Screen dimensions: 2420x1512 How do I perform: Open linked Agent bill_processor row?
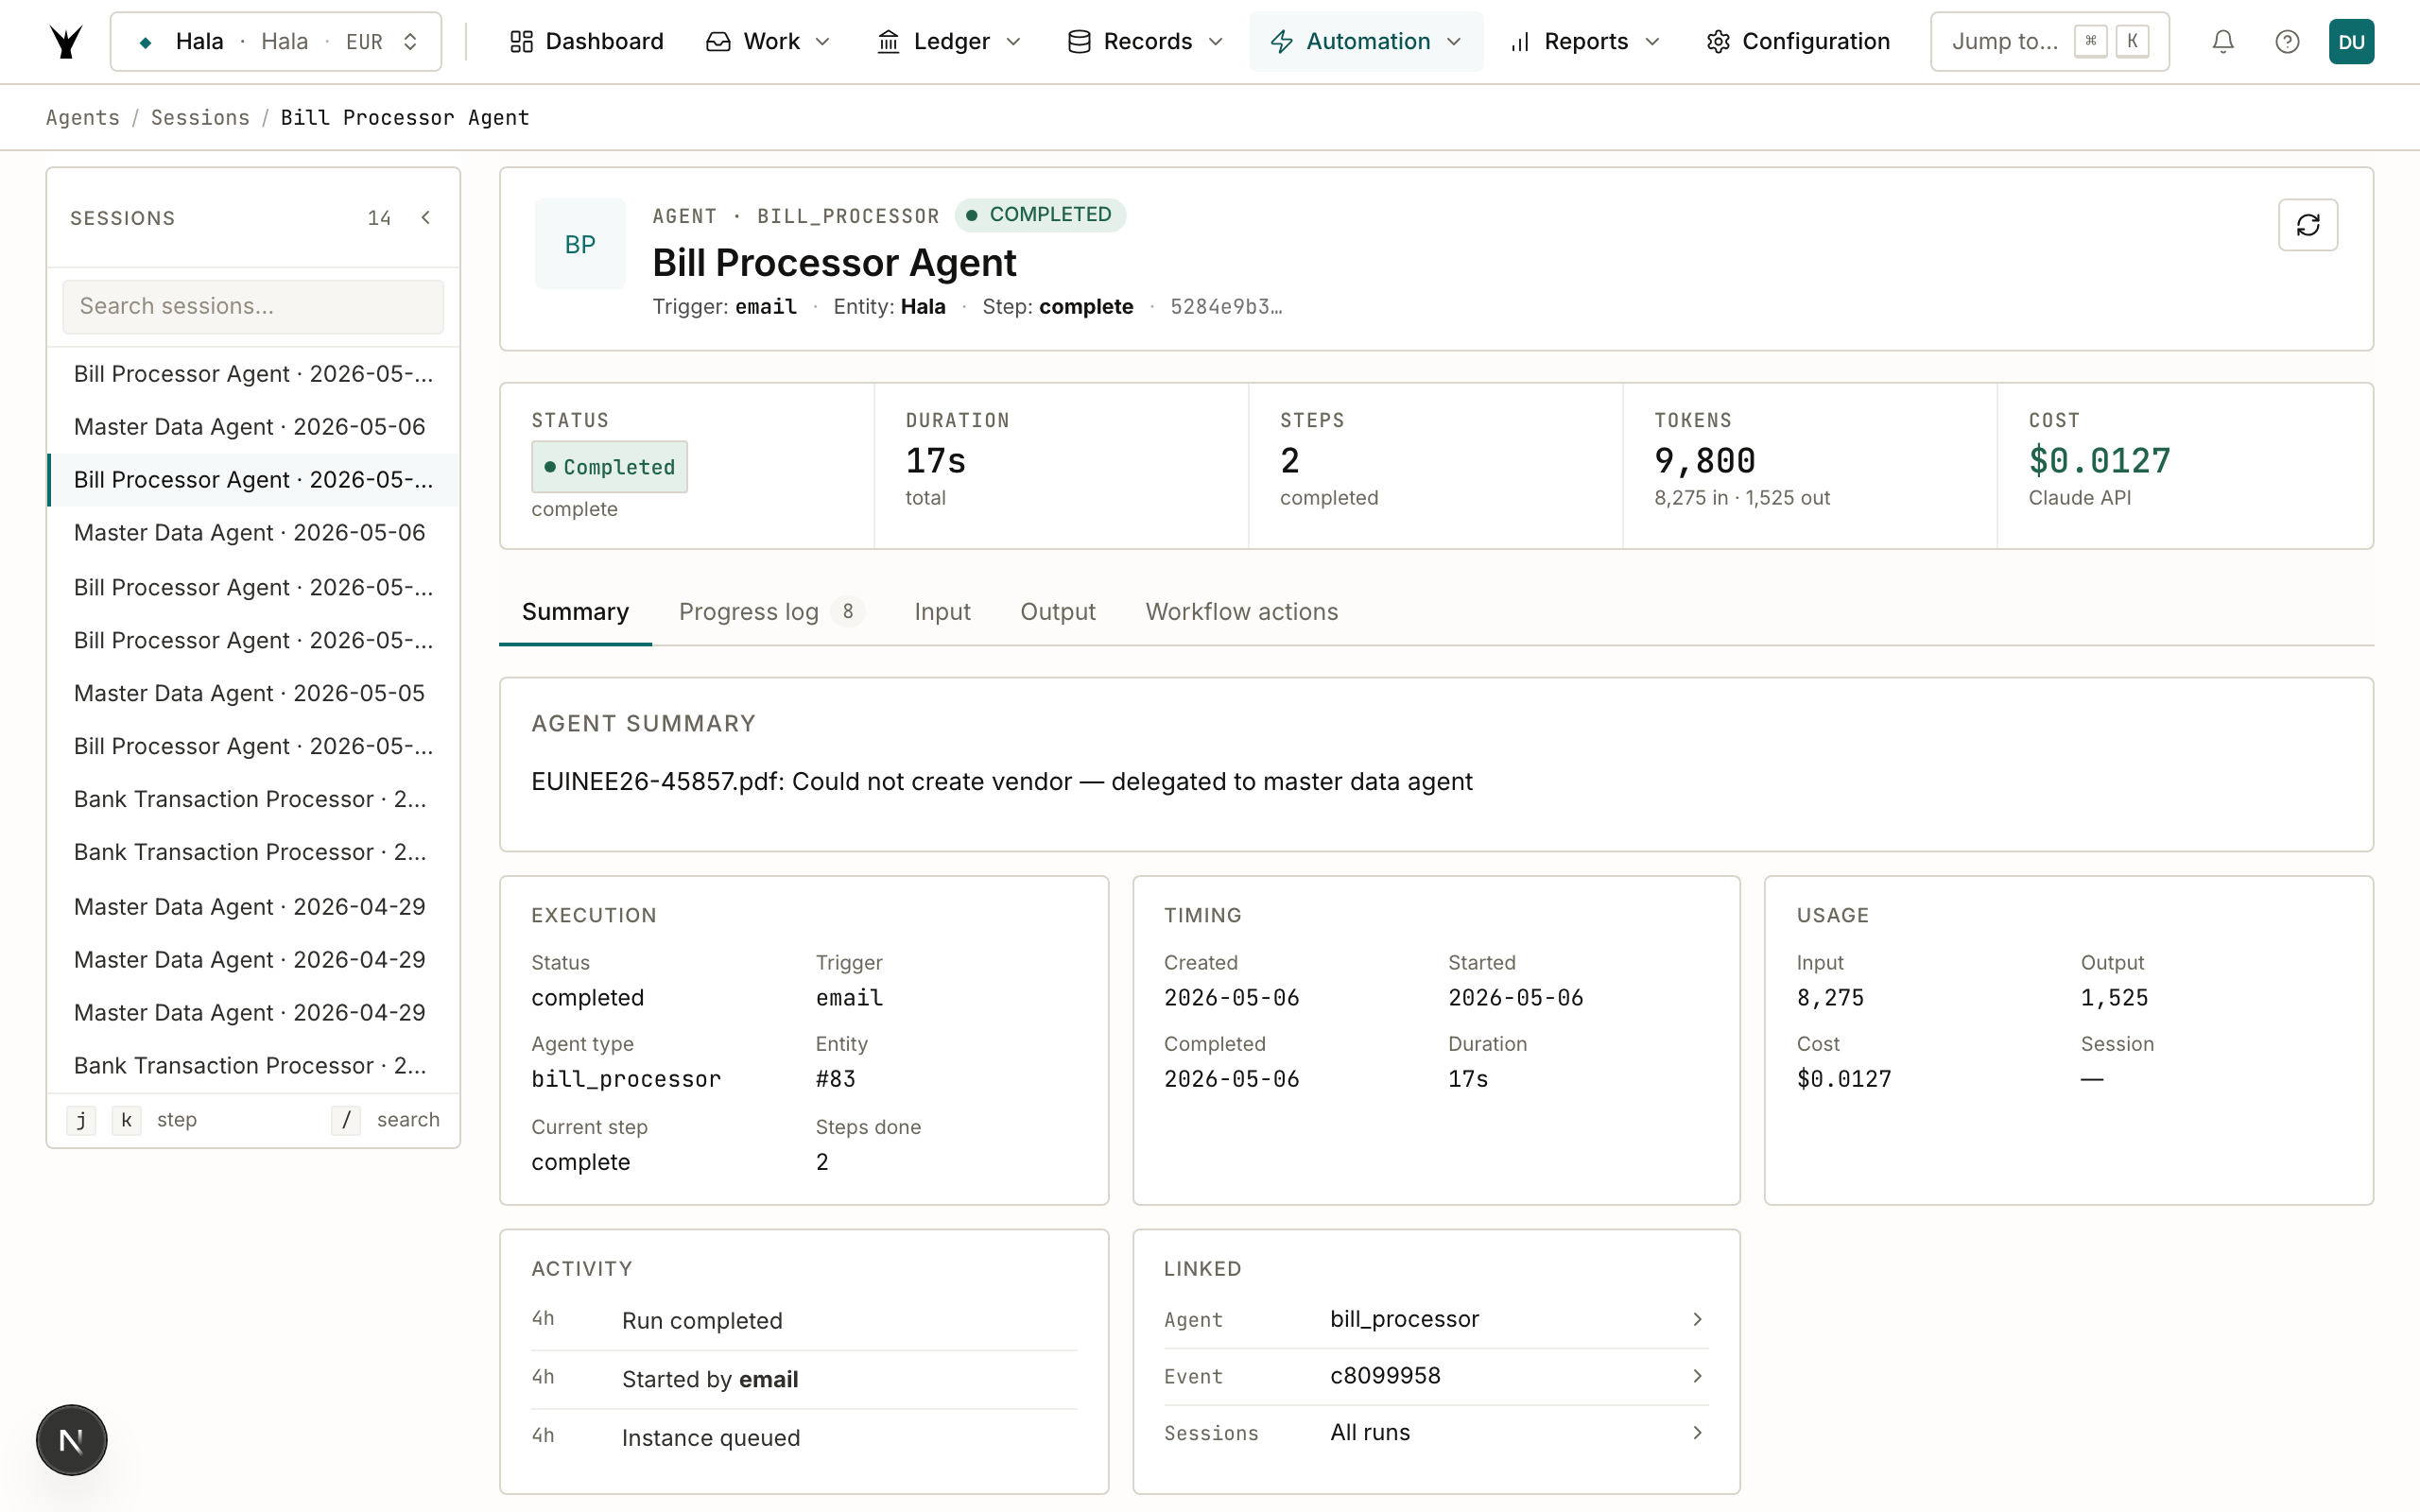point(1436,1320)
